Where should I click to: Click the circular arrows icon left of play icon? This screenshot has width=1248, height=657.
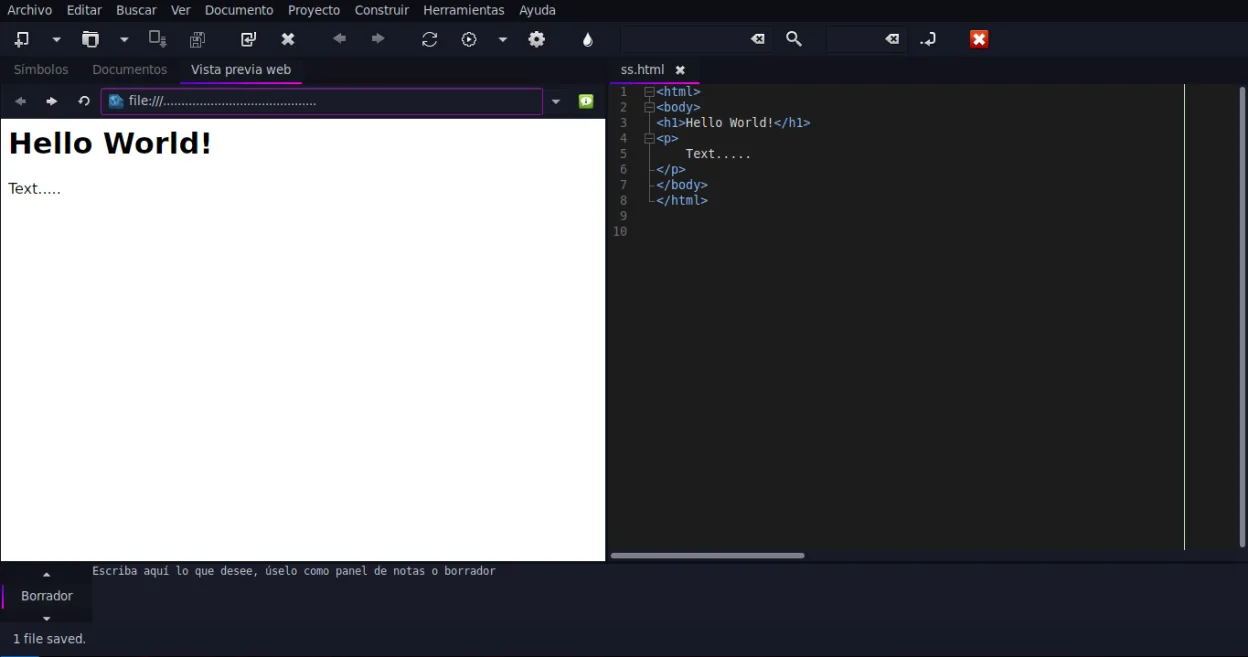429,39
